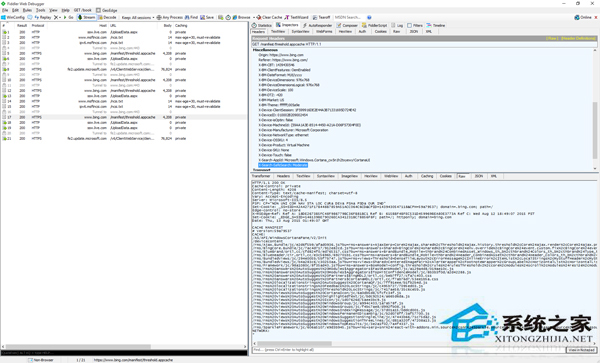Open the Log tab
Image resolution: width=600 pixels, height=363 pixels.
tap(397, 25)
